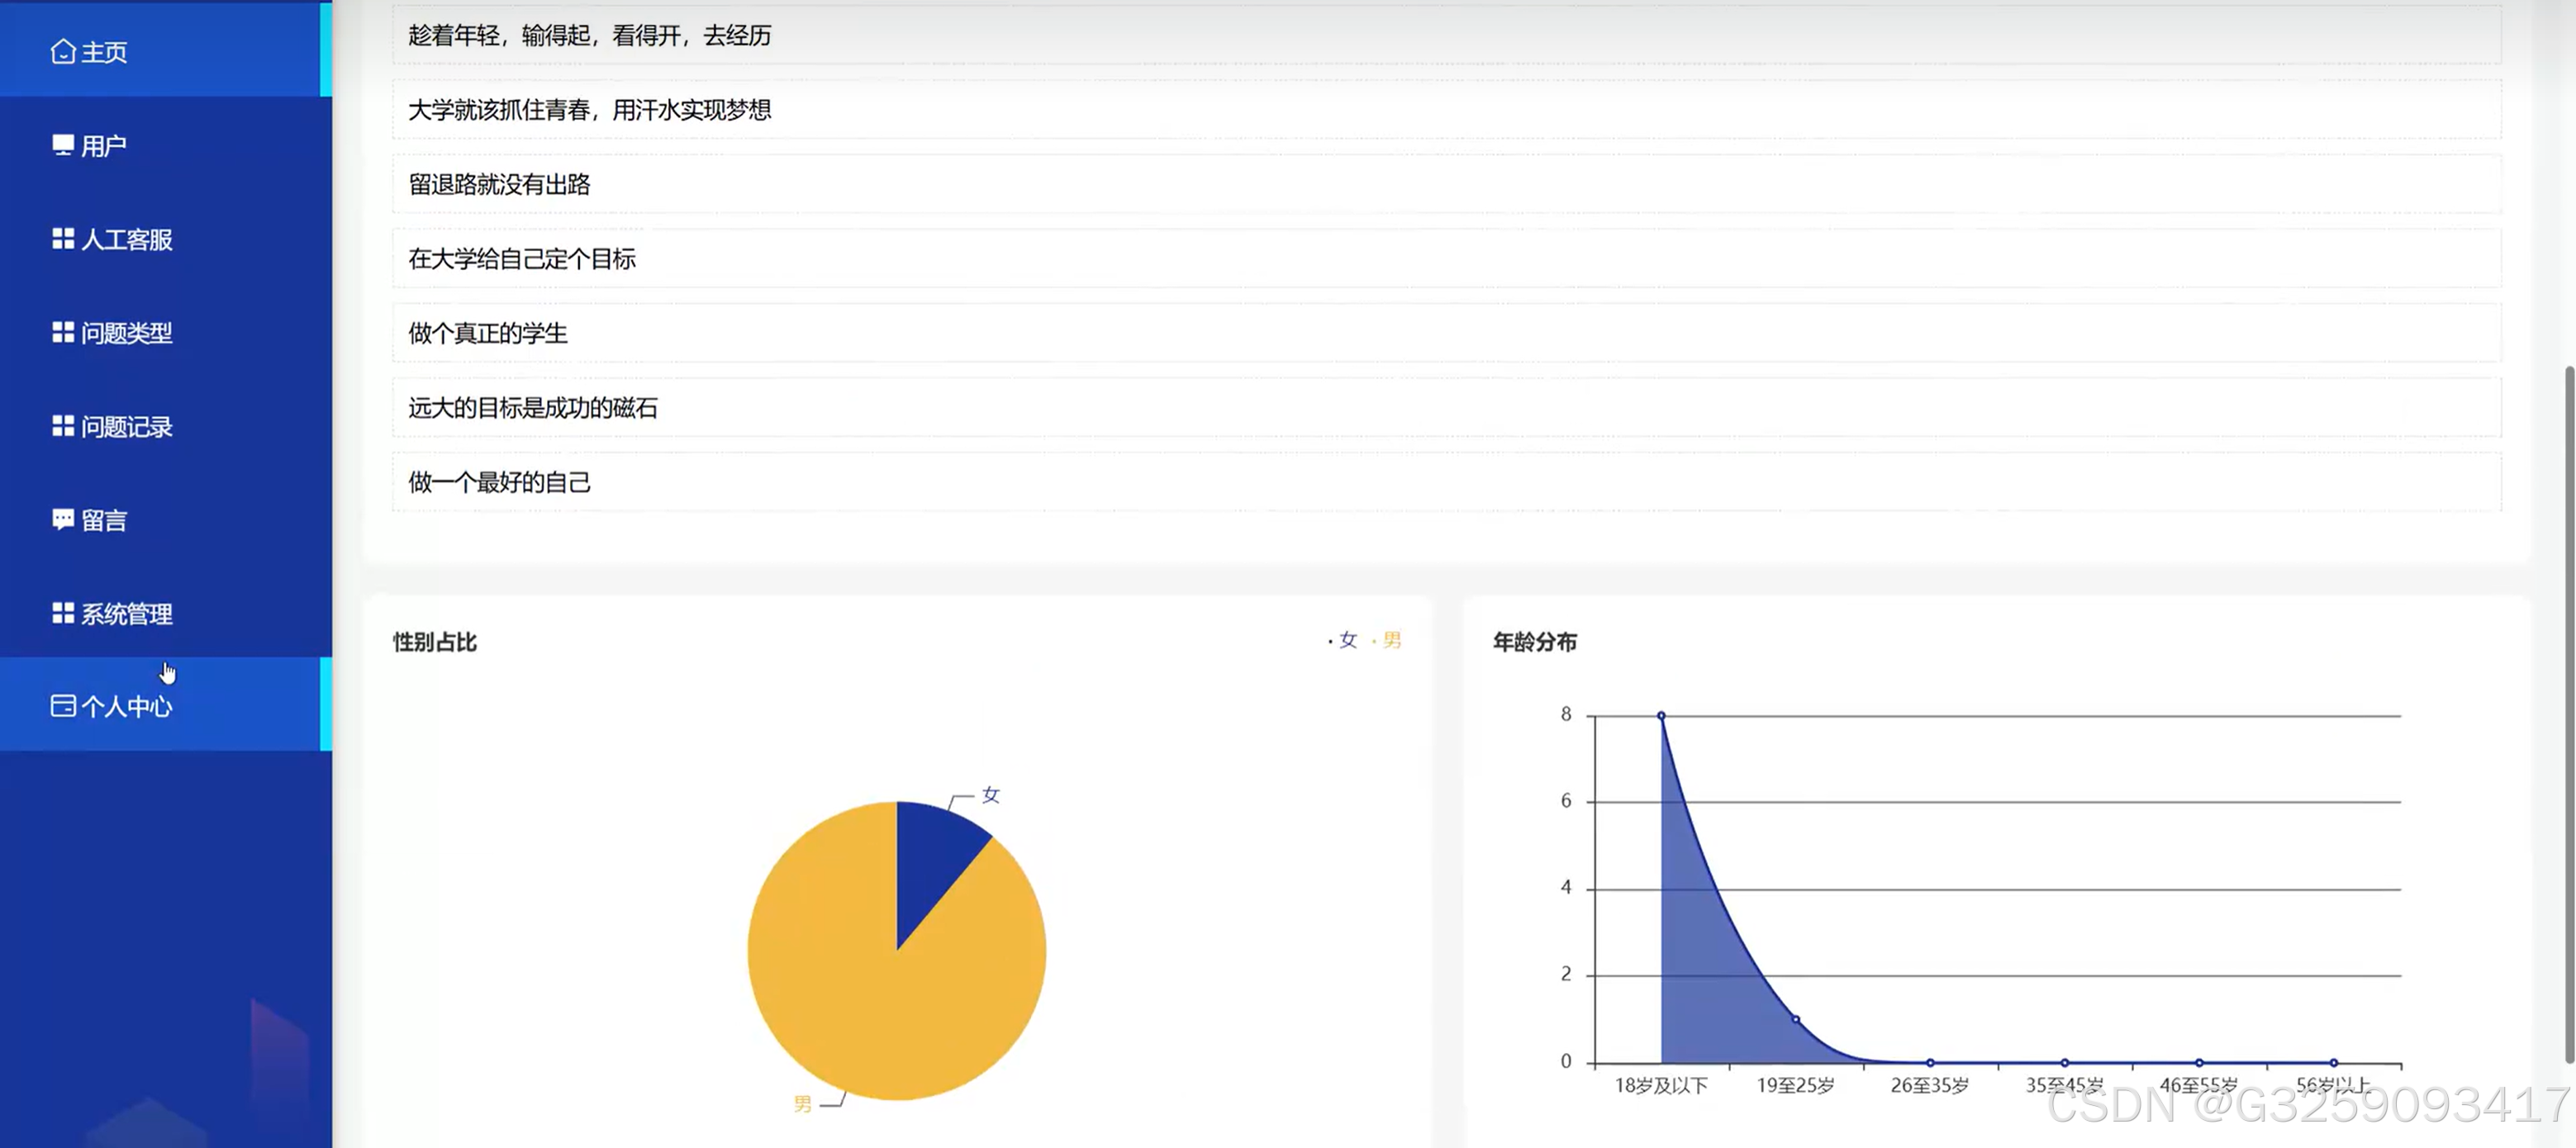This screenshot has height=1148, width=2576.
Task: Open the announcement 趁着年轻，输得起，看得开，去经历
Action: pos(1446,36)
